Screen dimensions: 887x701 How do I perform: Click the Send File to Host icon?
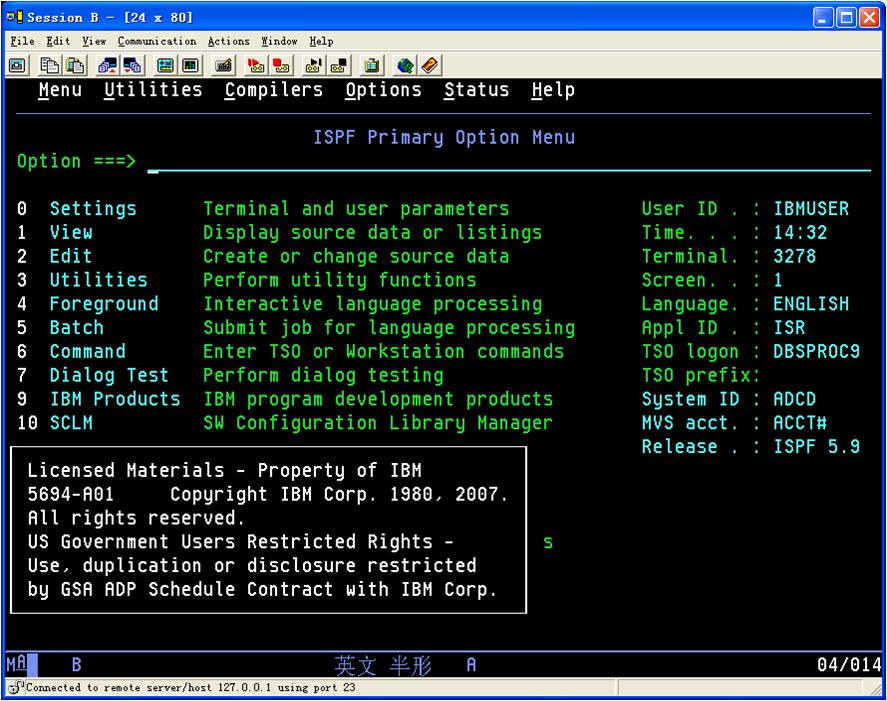tap(107, 66)
